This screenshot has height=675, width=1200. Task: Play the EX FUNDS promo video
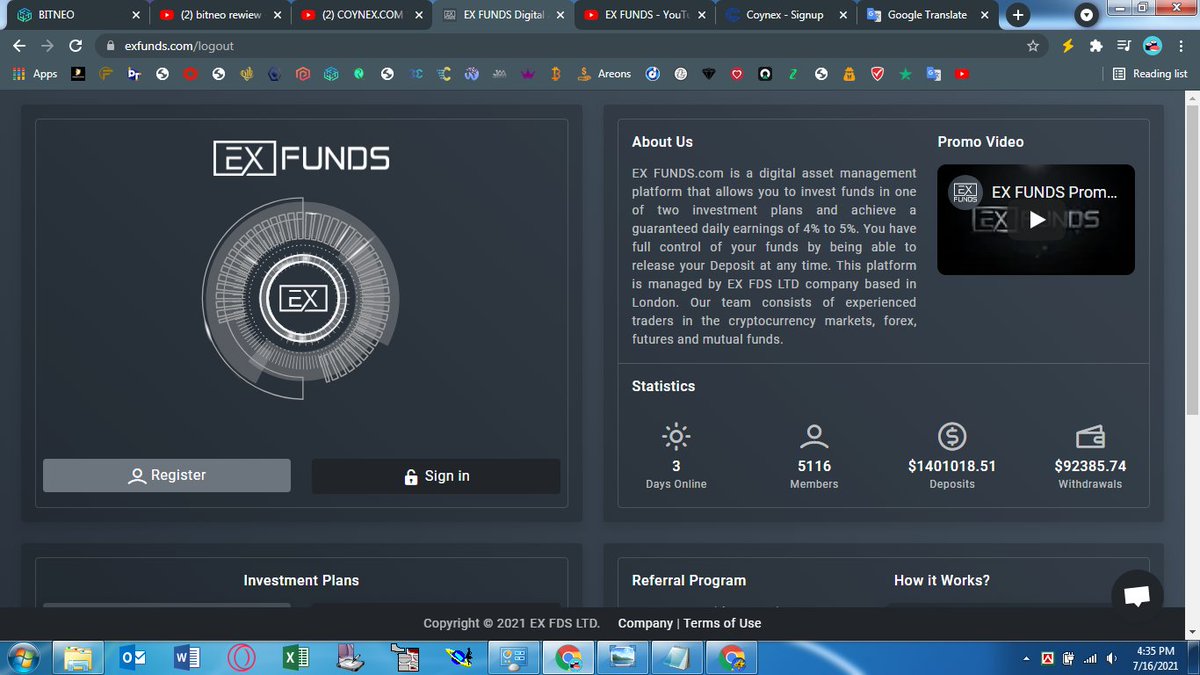[1036, 220]
